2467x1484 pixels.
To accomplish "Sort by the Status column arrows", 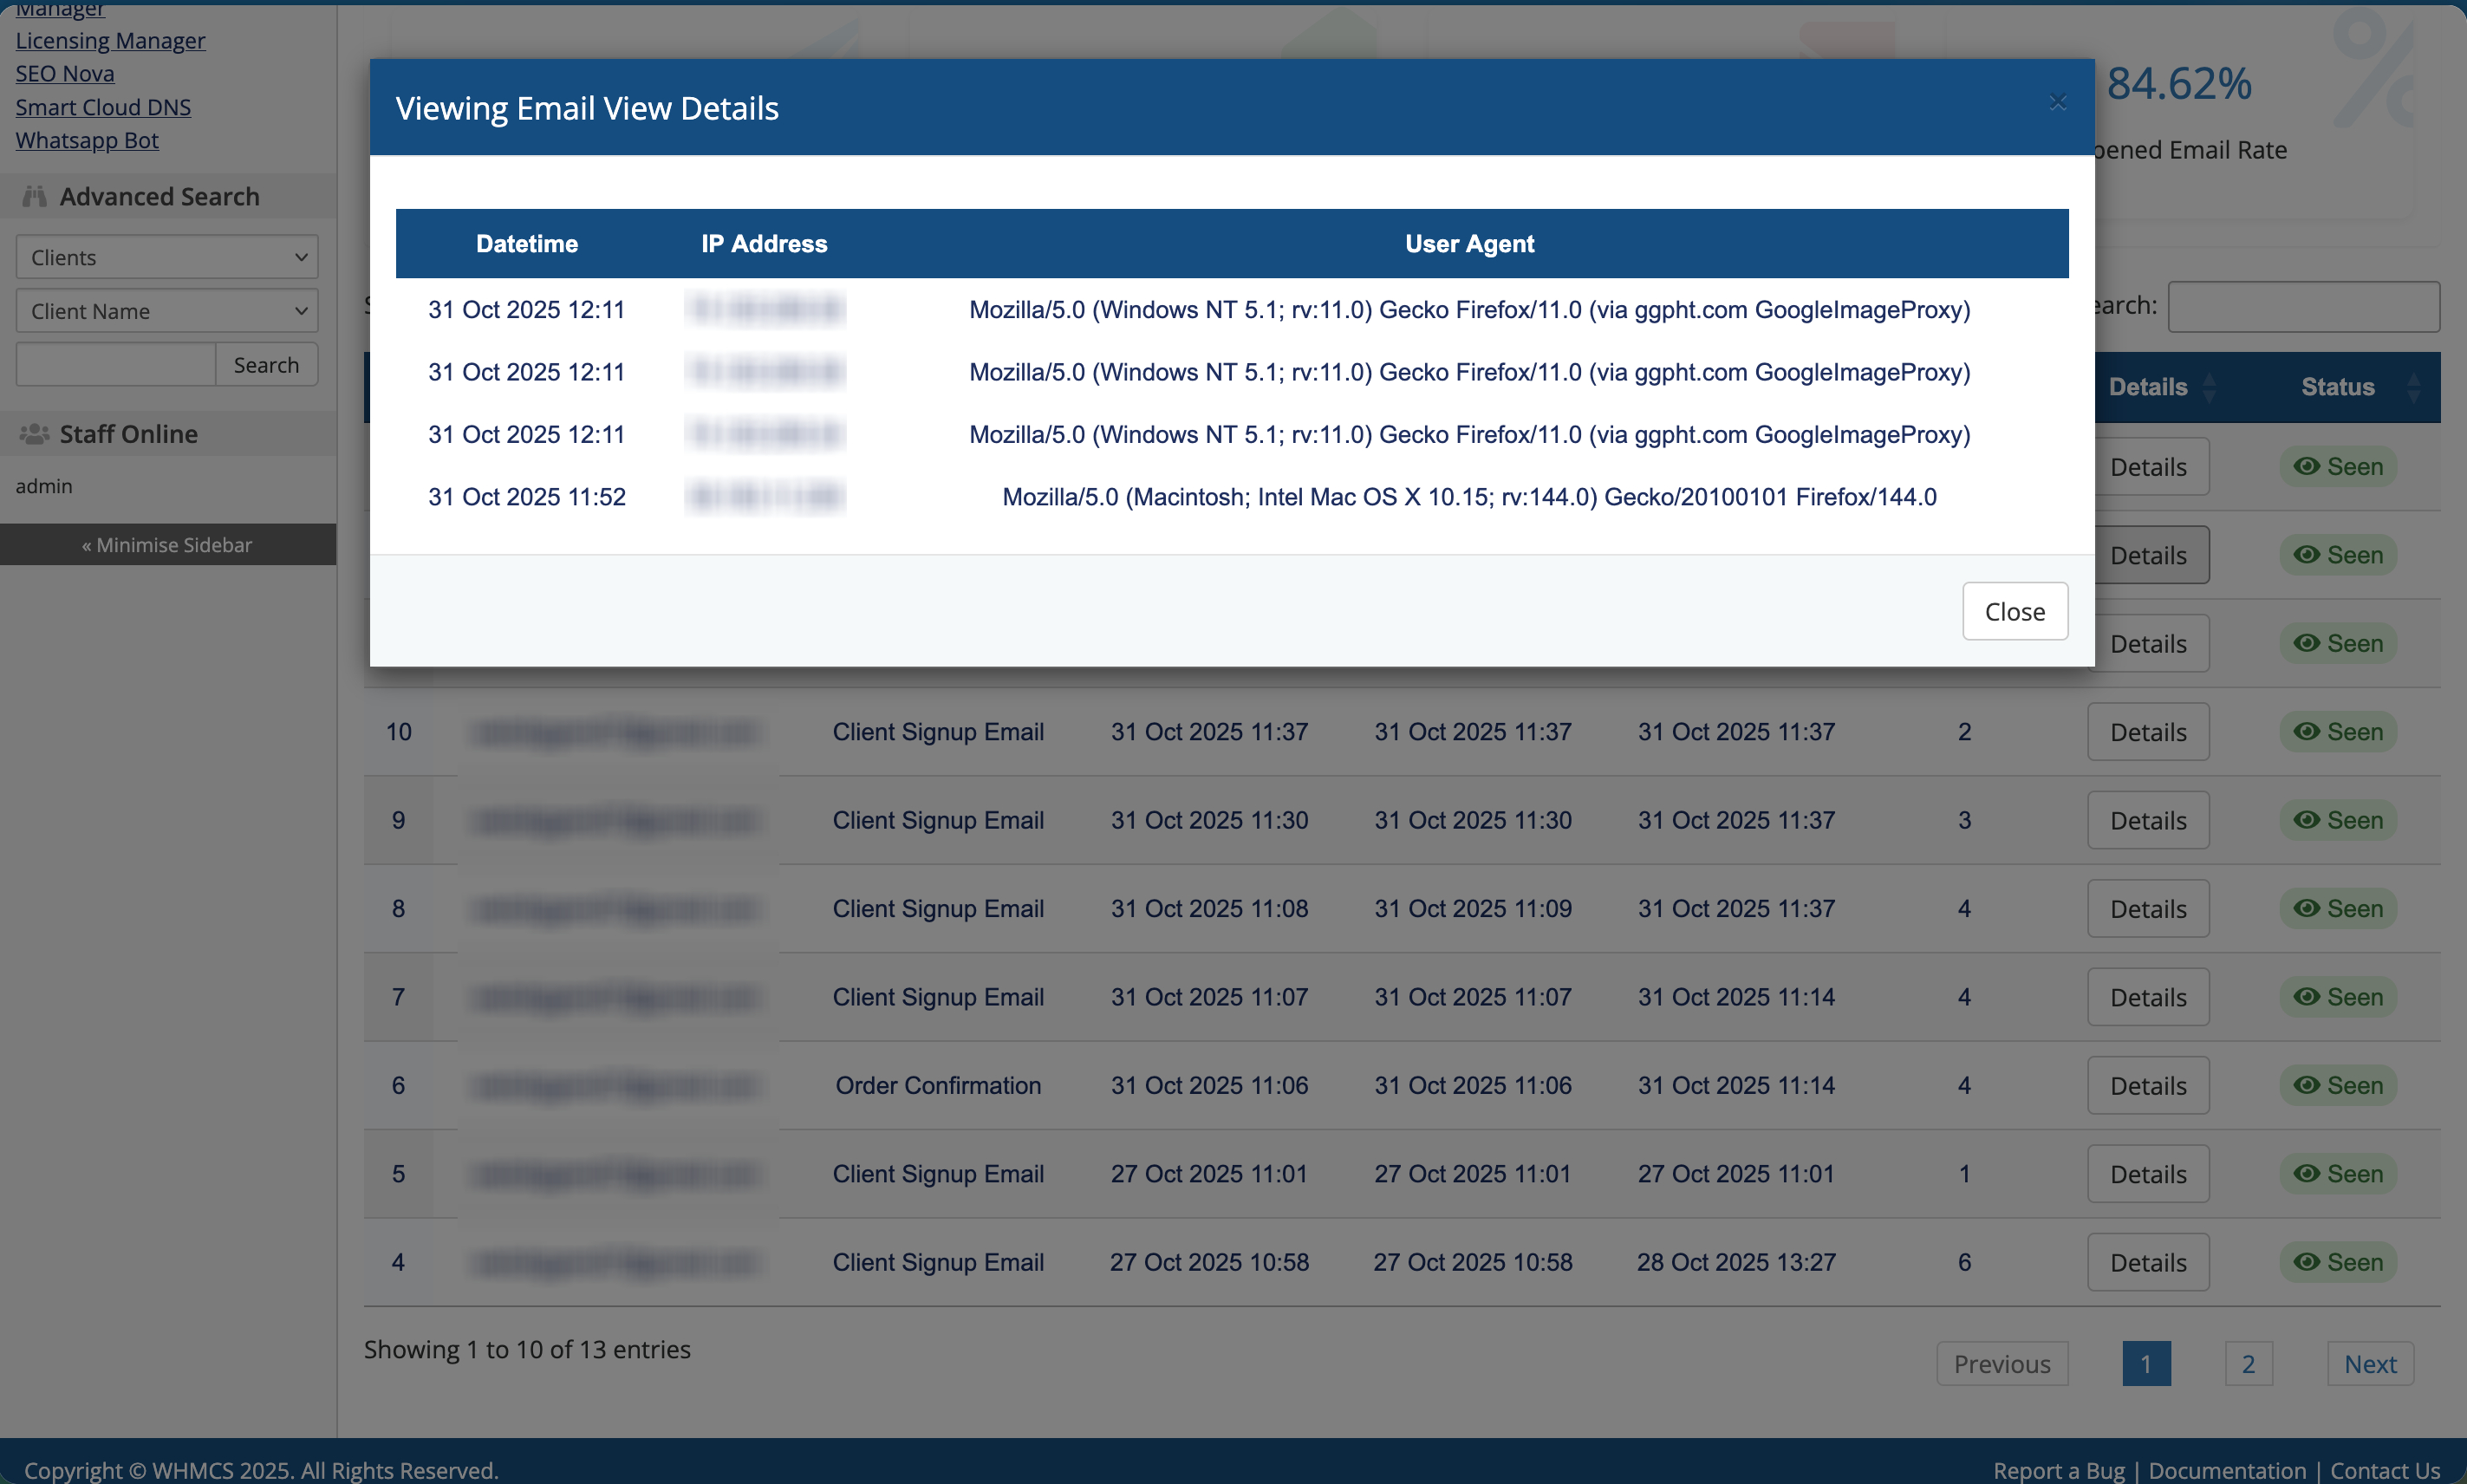I will [x=2413, y=387].
